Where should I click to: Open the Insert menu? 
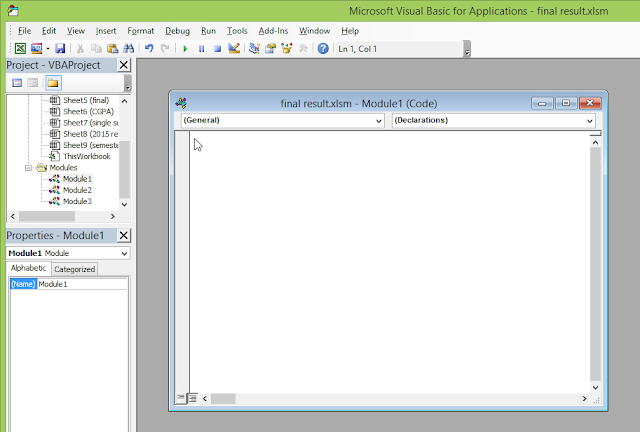coord(106,31)
